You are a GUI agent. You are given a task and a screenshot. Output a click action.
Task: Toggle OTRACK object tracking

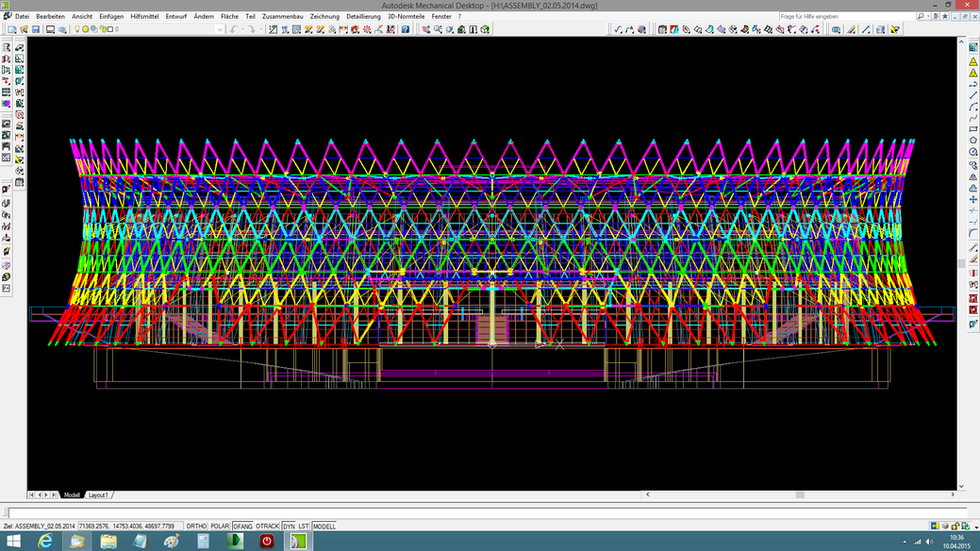[267, 526]
